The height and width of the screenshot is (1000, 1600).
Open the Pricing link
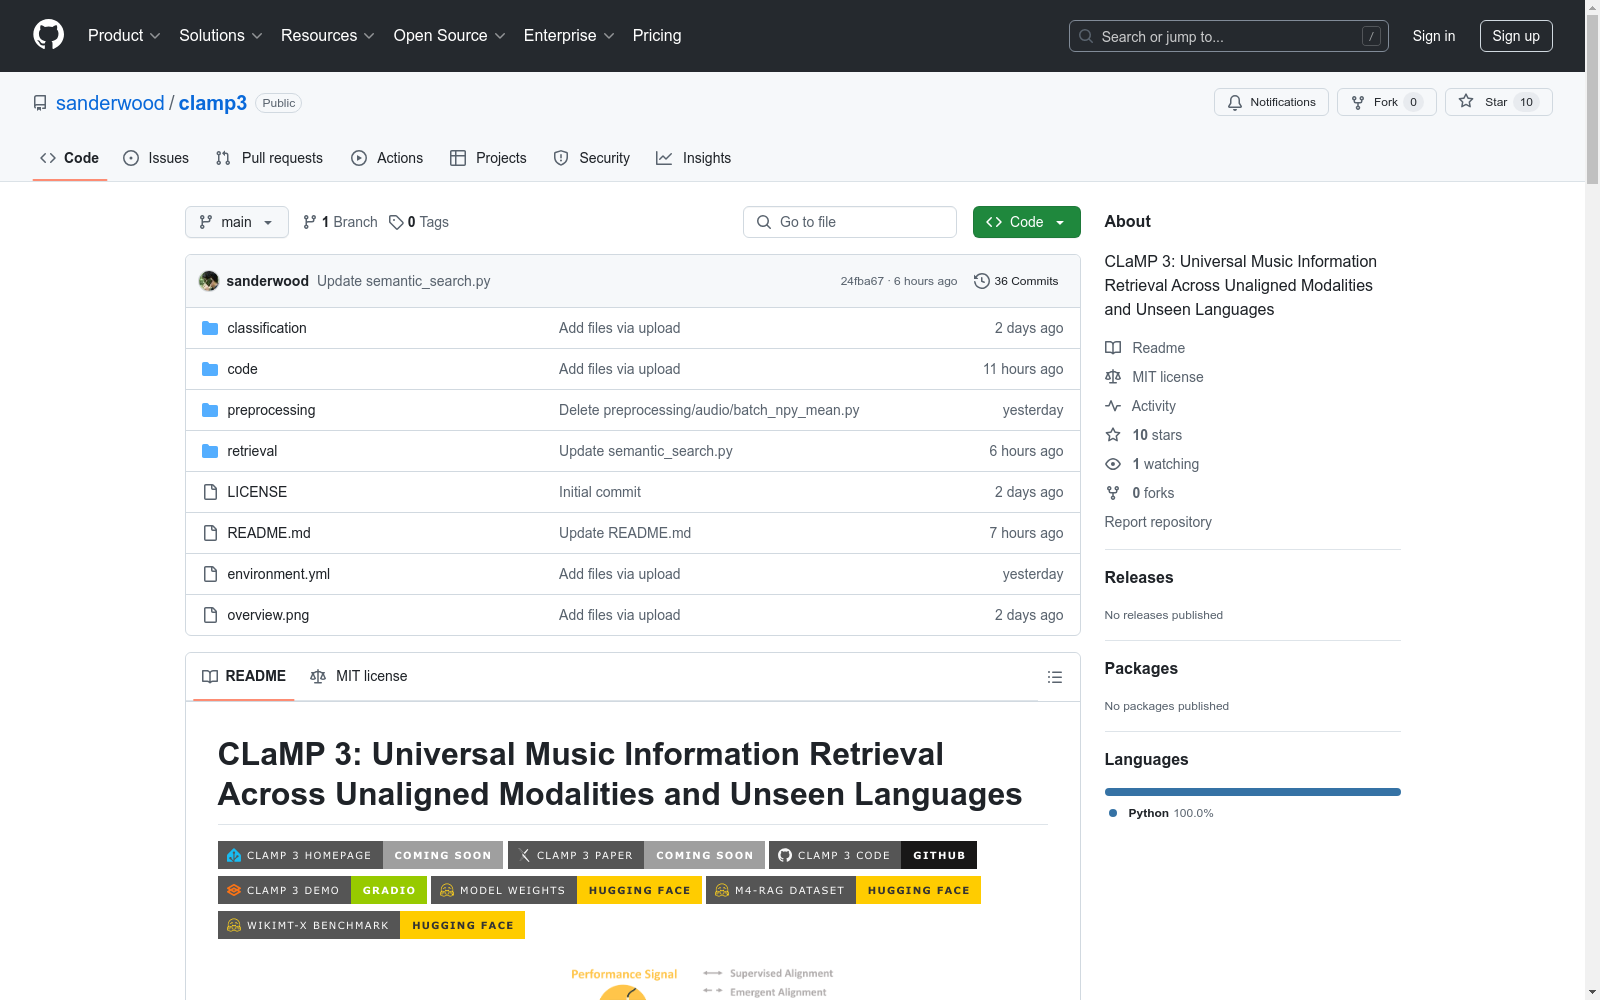[x=657, y=36]
